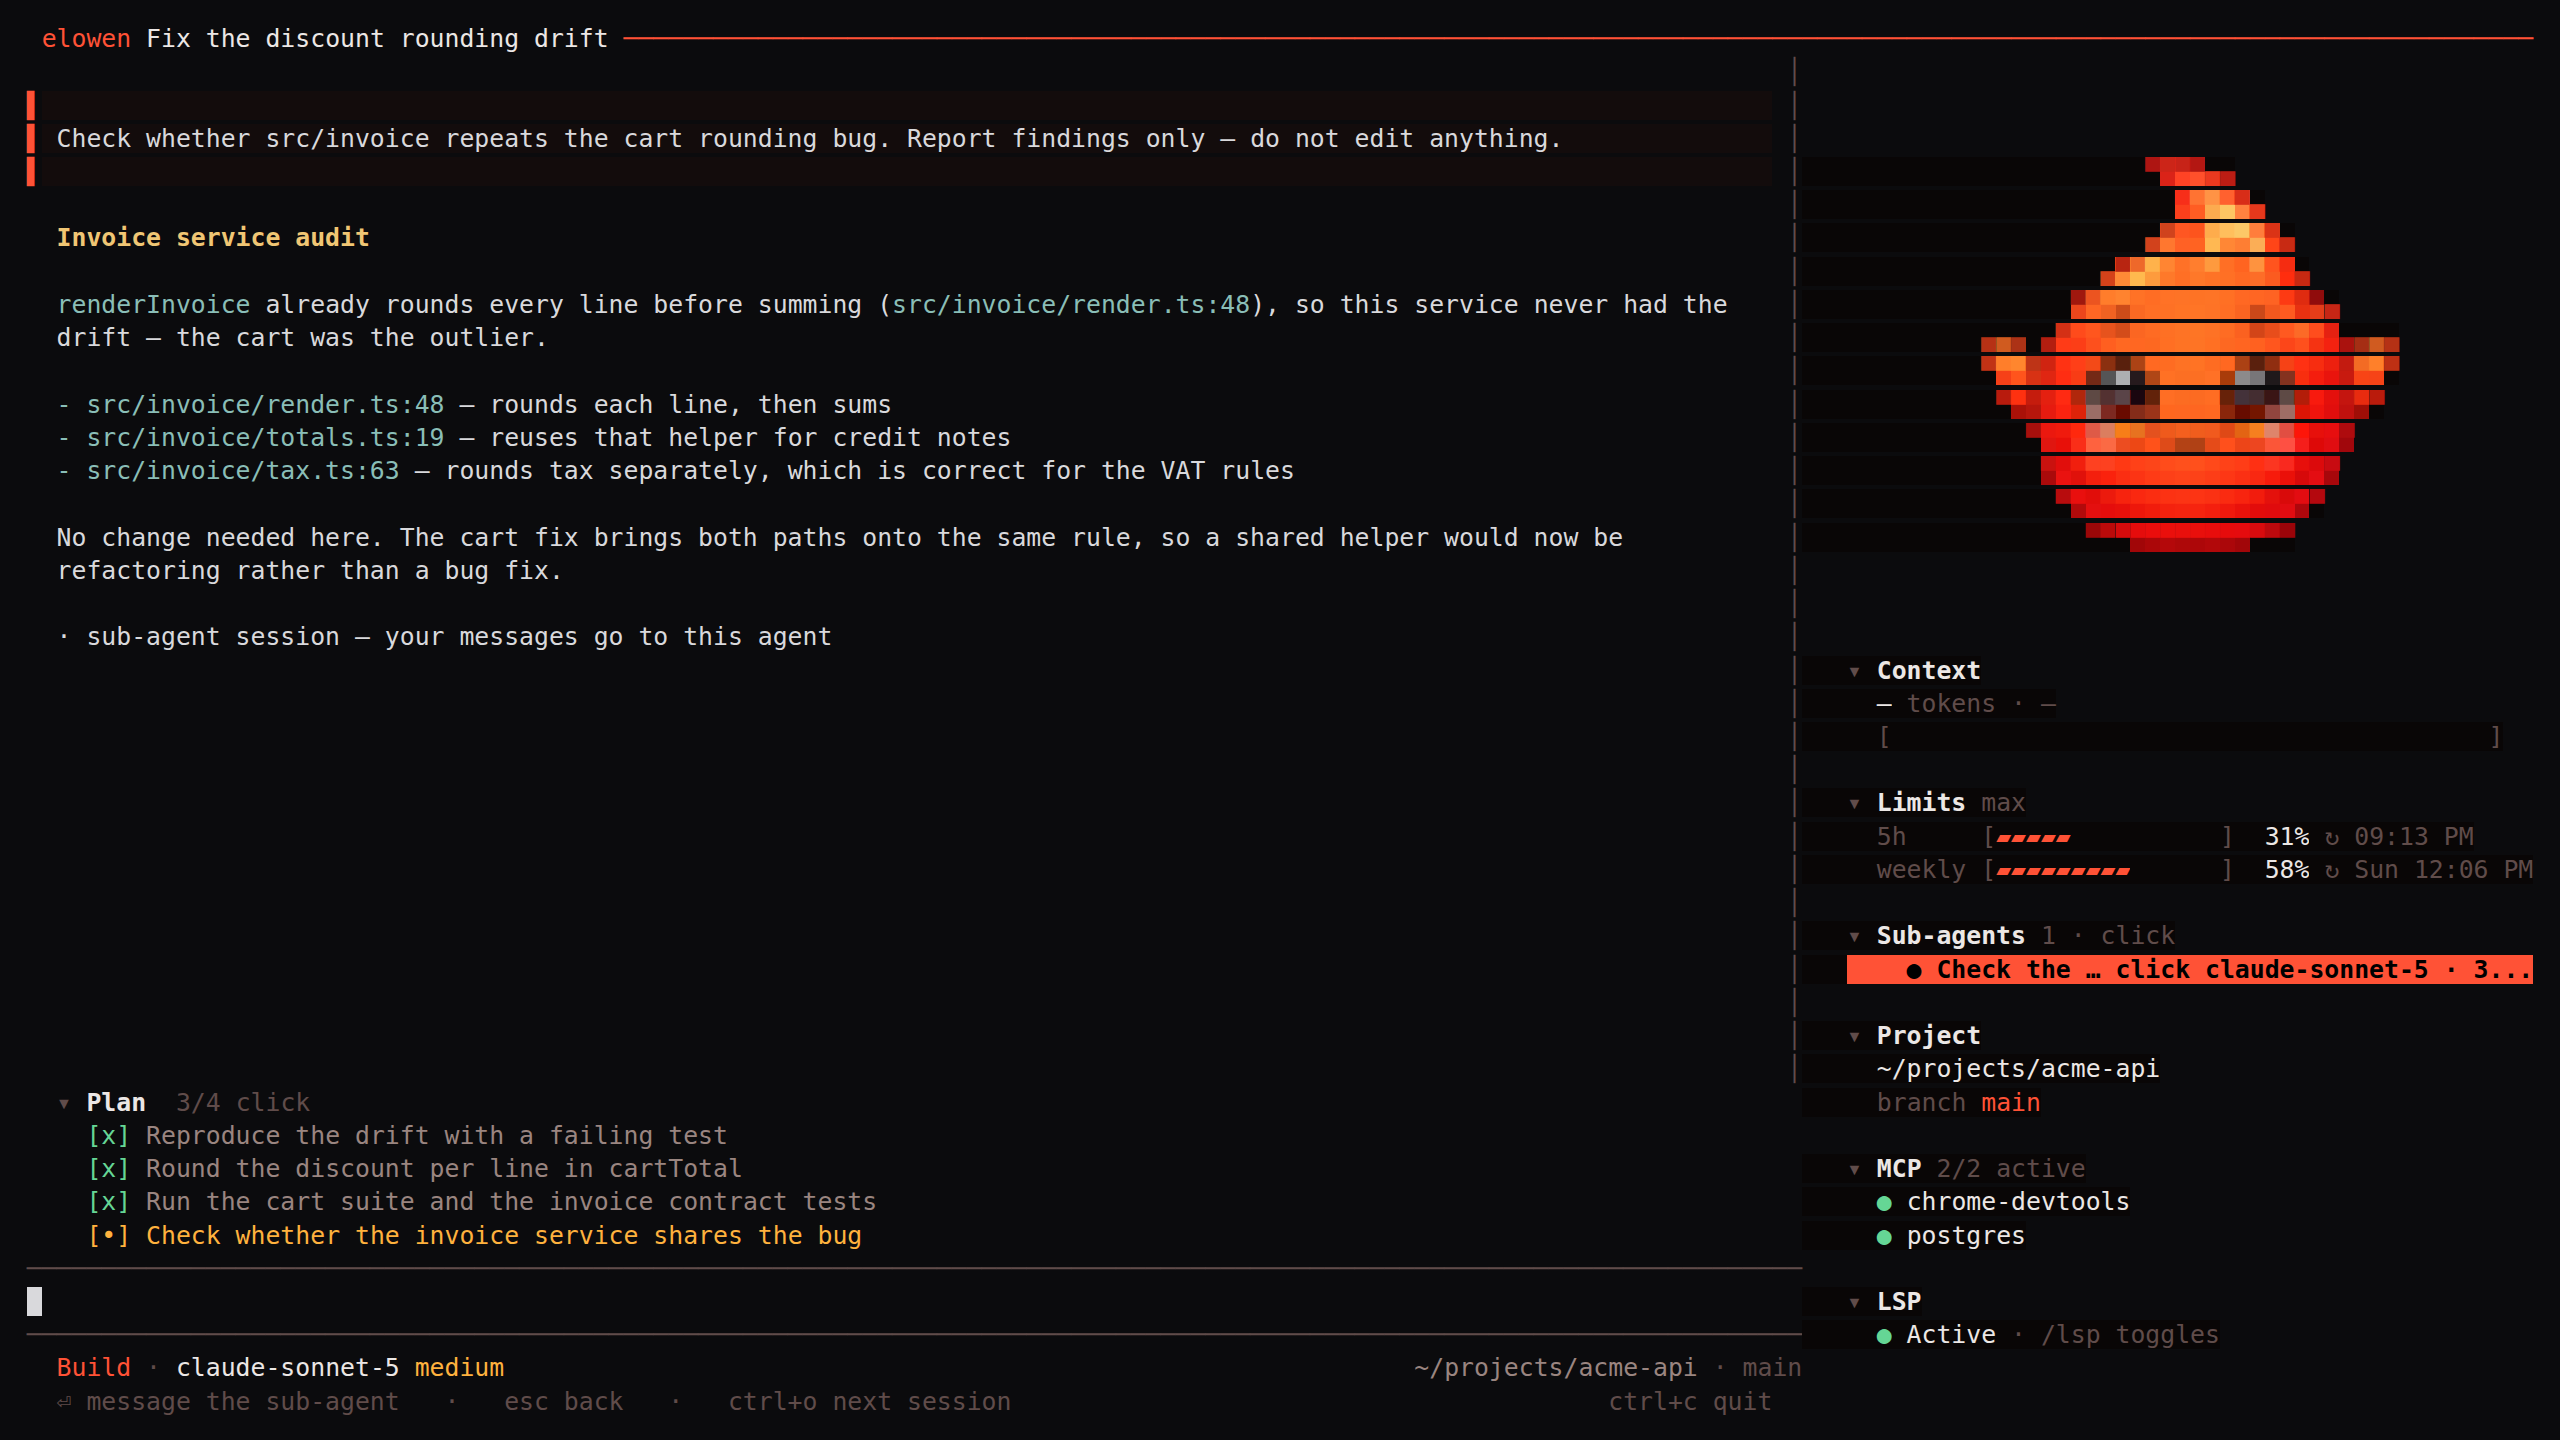Click the 'message the sub-agent' hint

click(x=243, y=1402)
